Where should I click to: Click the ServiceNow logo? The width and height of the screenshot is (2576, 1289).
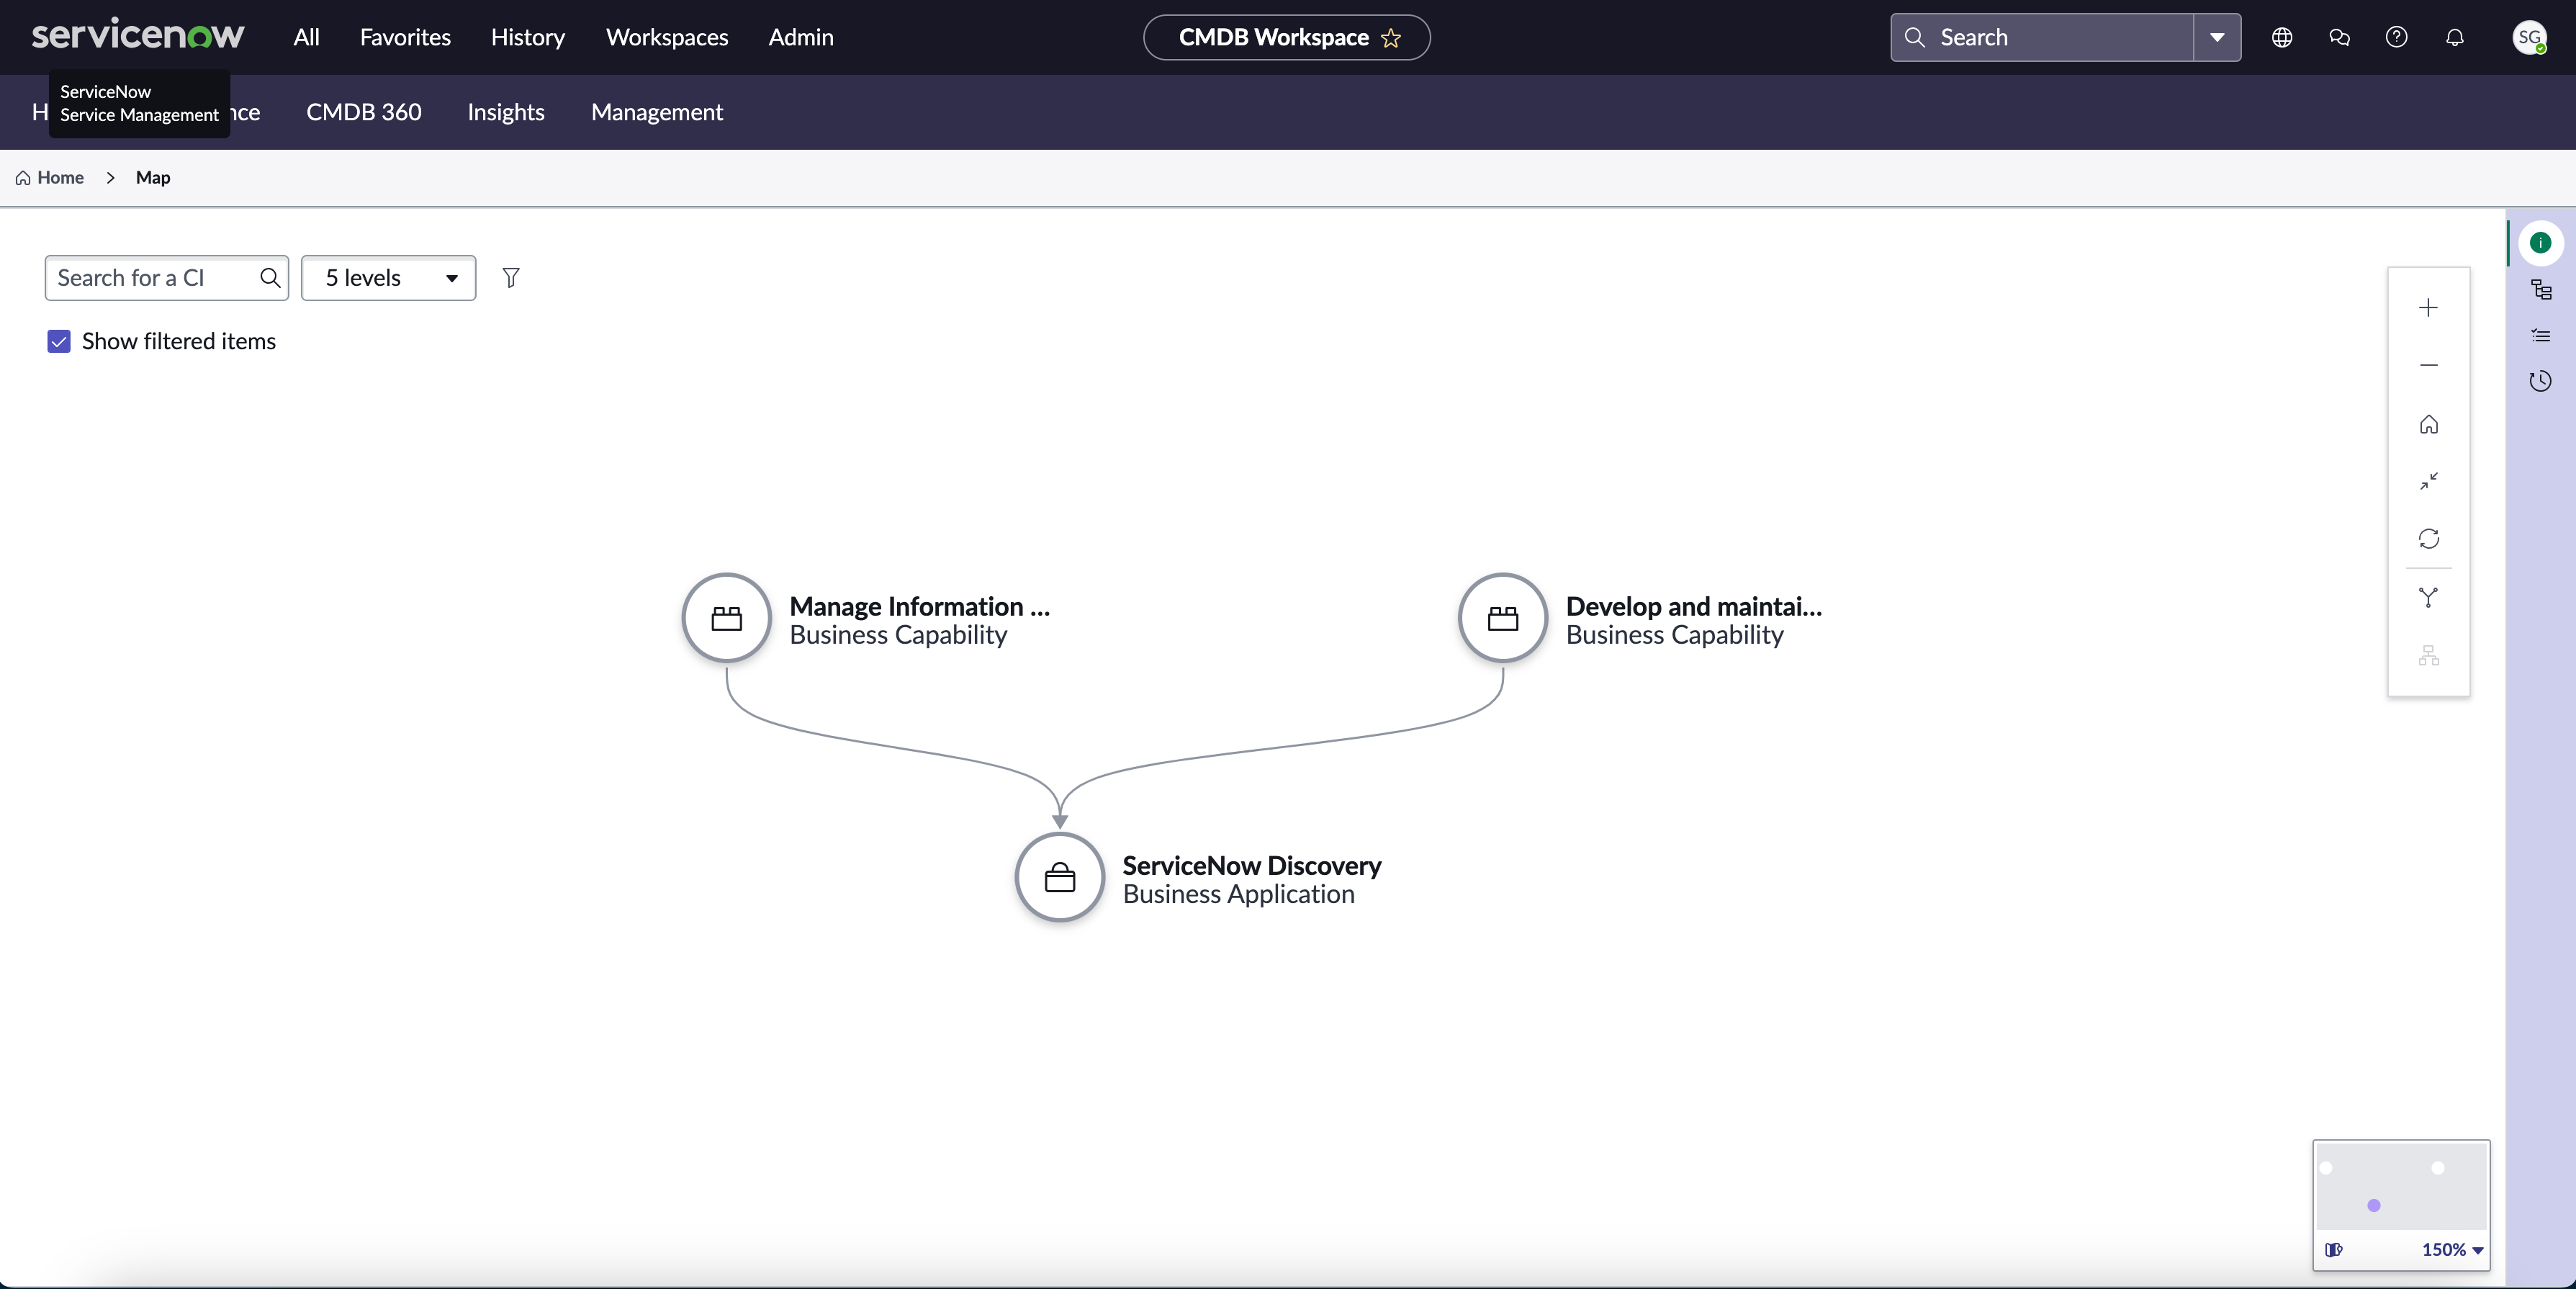click(x=138, y=35)
